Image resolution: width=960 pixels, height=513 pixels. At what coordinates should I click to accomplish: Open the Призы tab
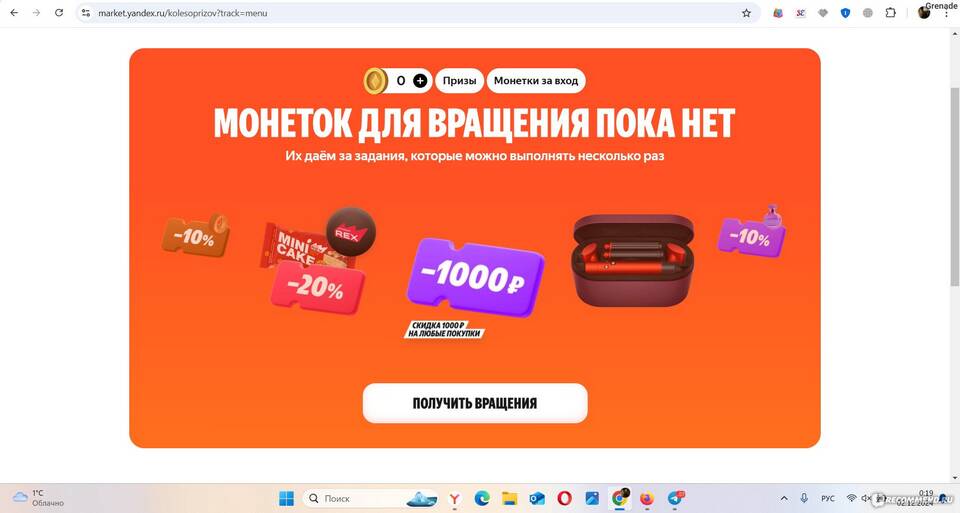(x=460, y=81)
